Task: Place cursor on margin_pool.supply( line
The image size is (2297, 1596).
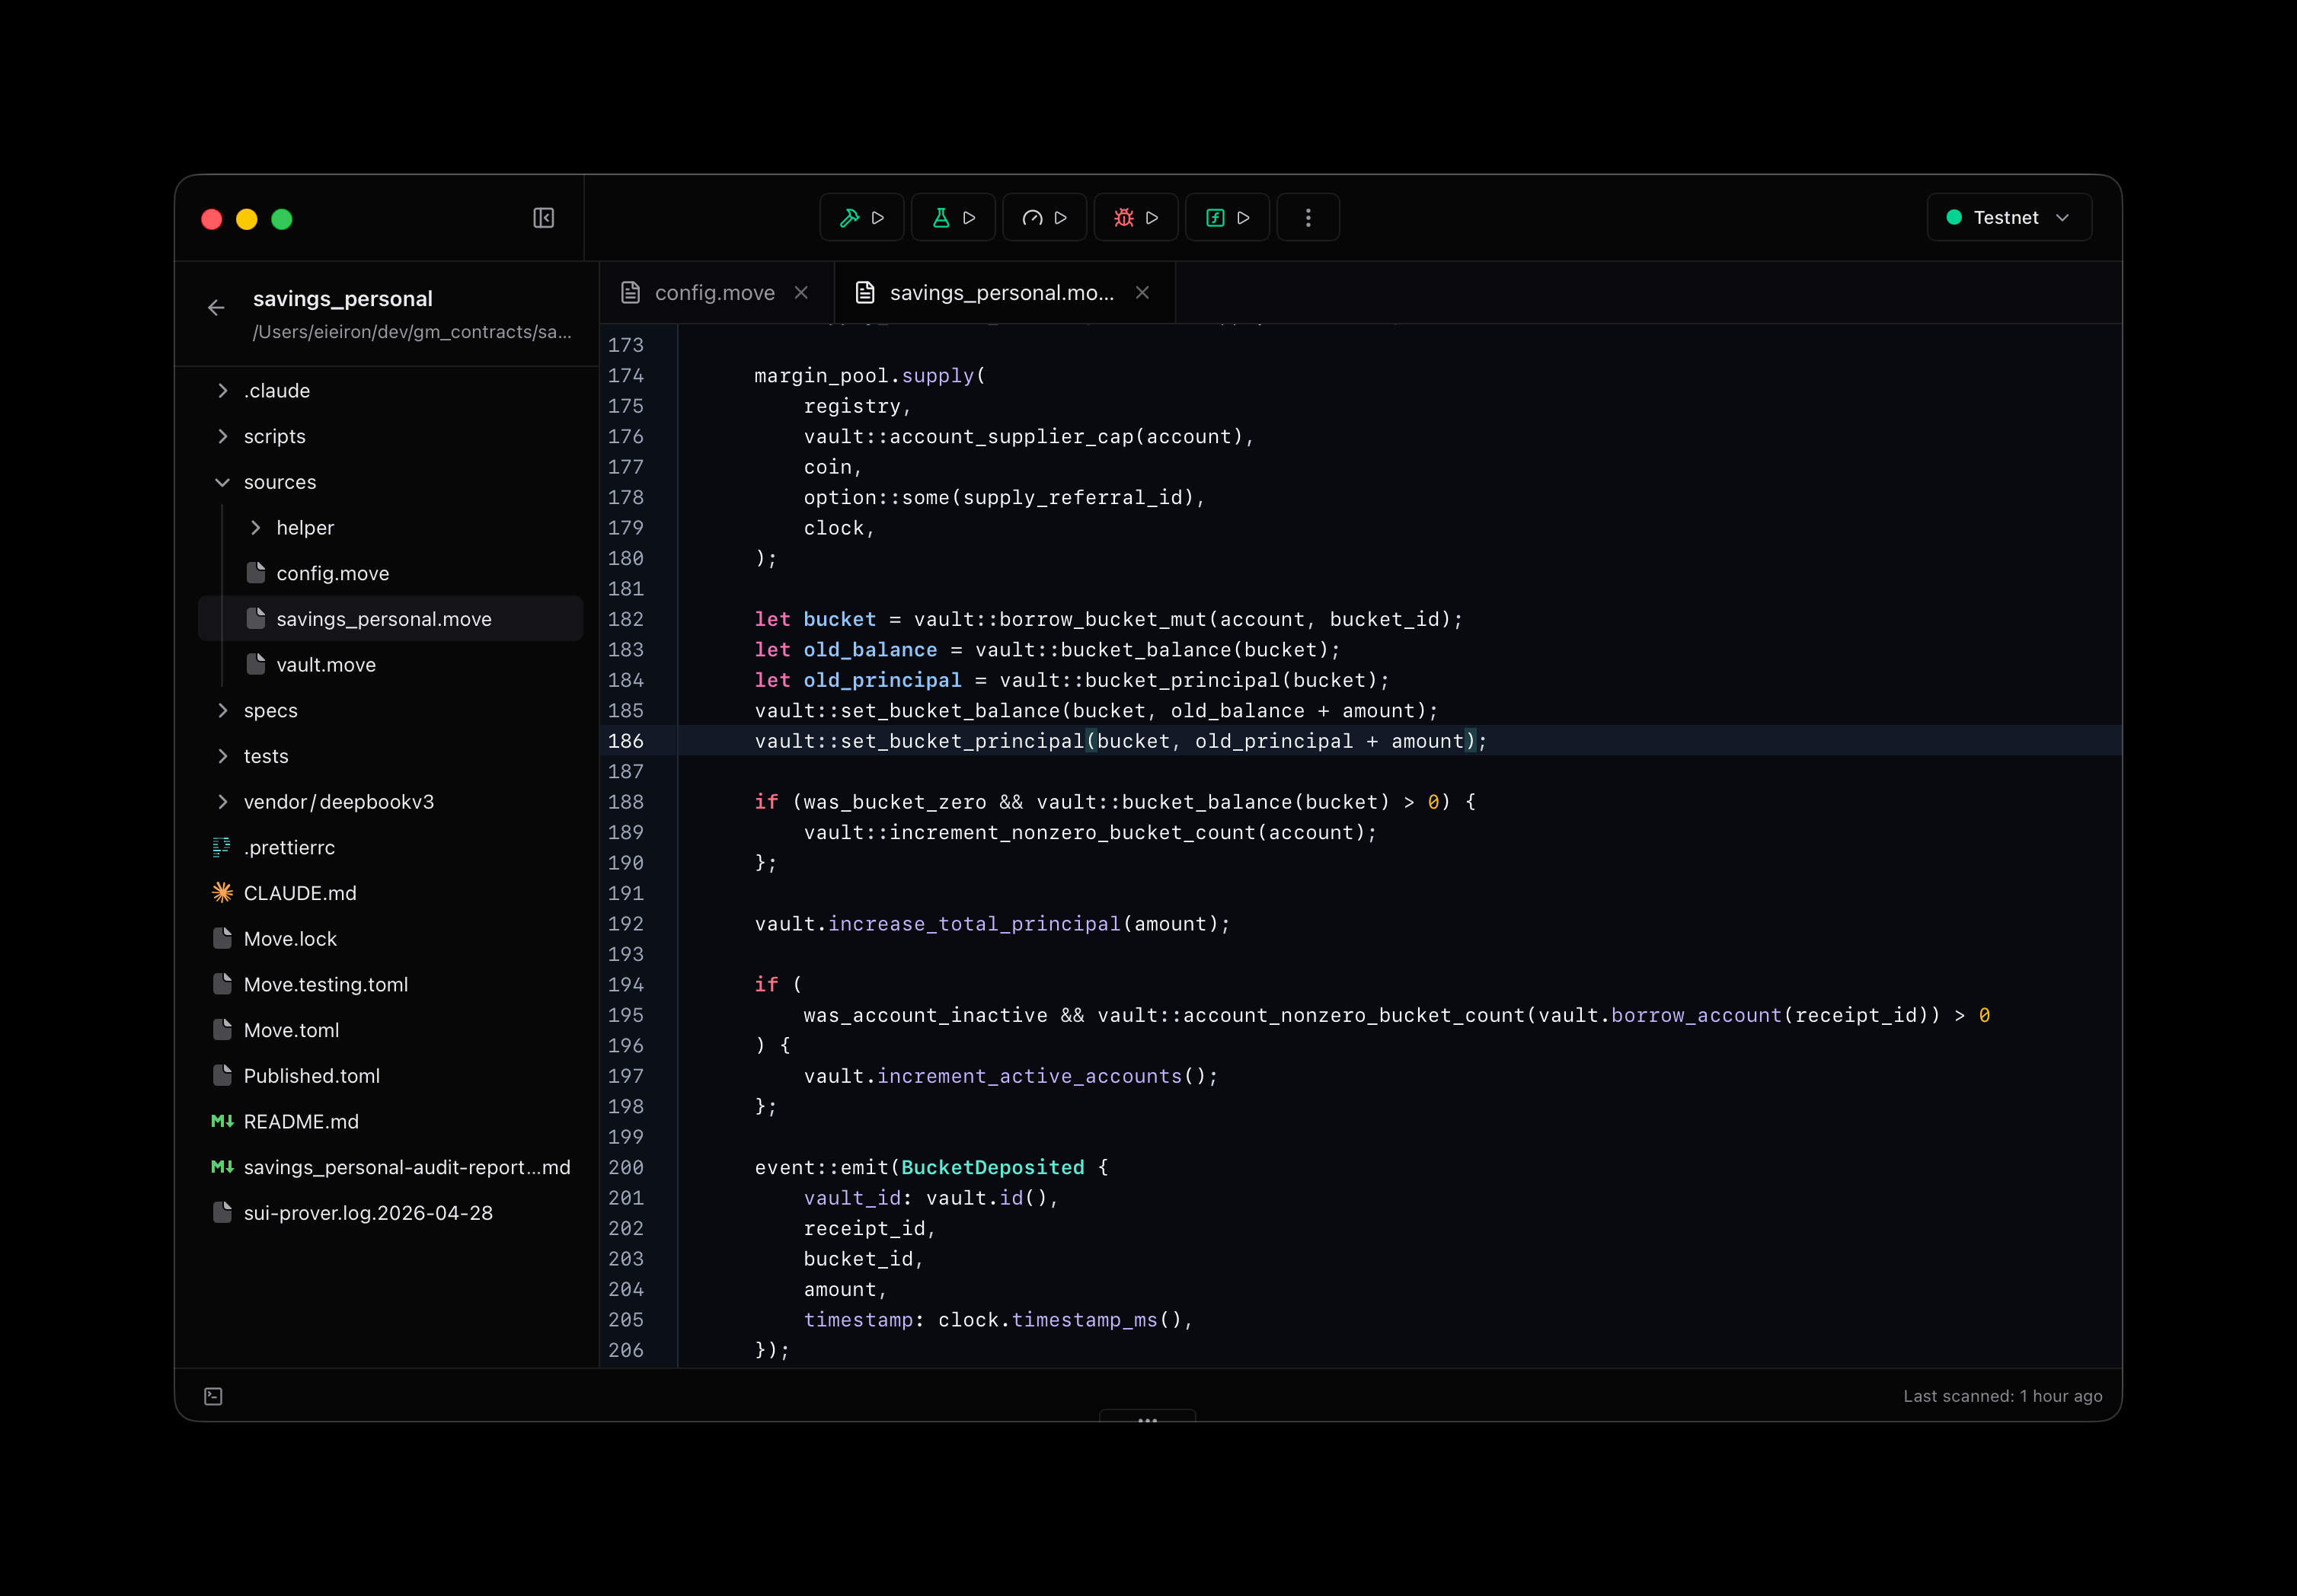Action: point(869,376)
